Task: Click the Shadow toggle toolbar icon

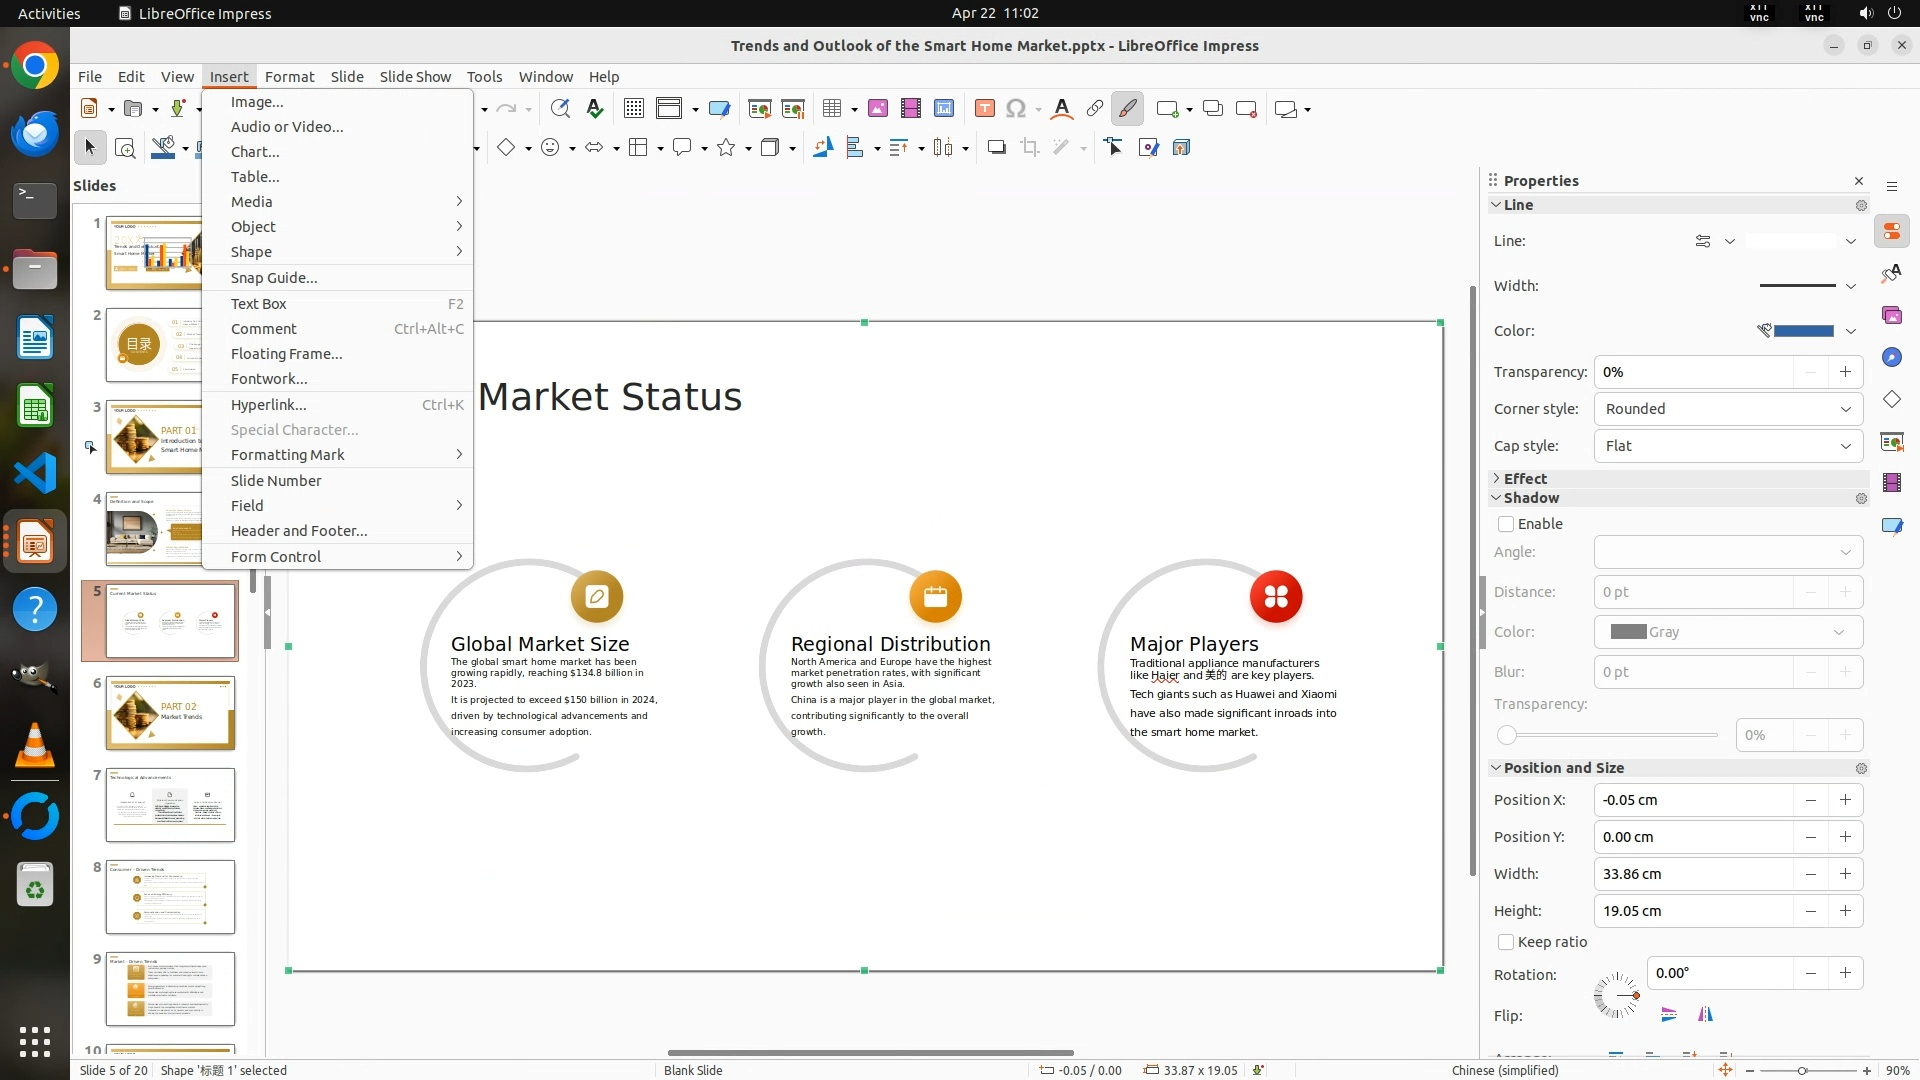Action: click(996, 148)
